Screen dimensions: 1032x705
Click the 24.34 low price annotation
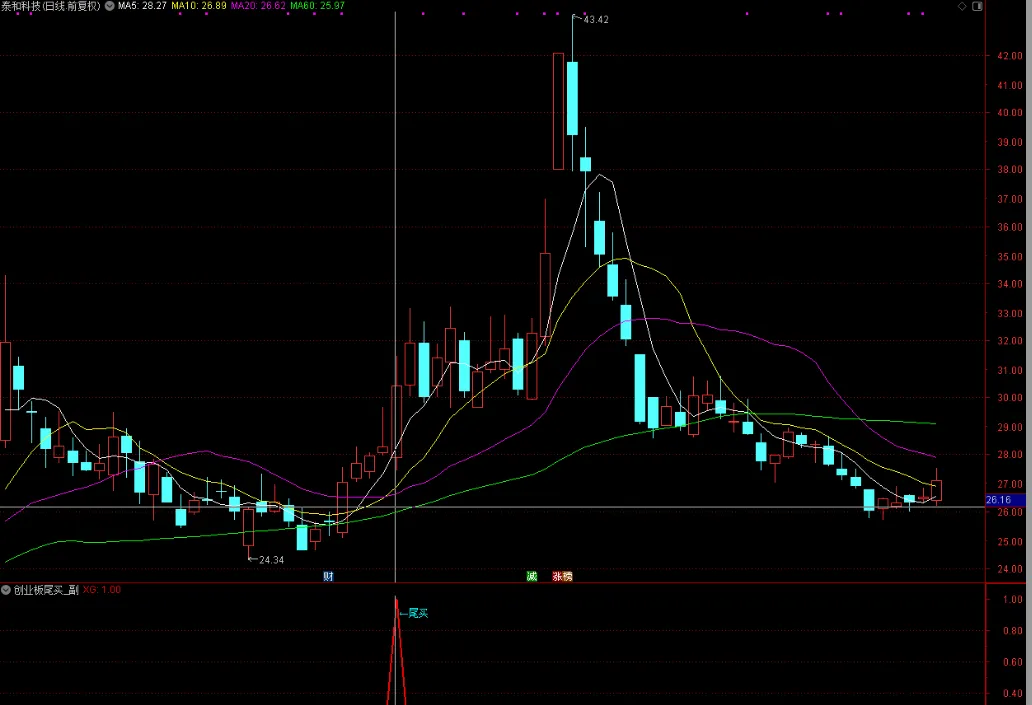[271, 560]
